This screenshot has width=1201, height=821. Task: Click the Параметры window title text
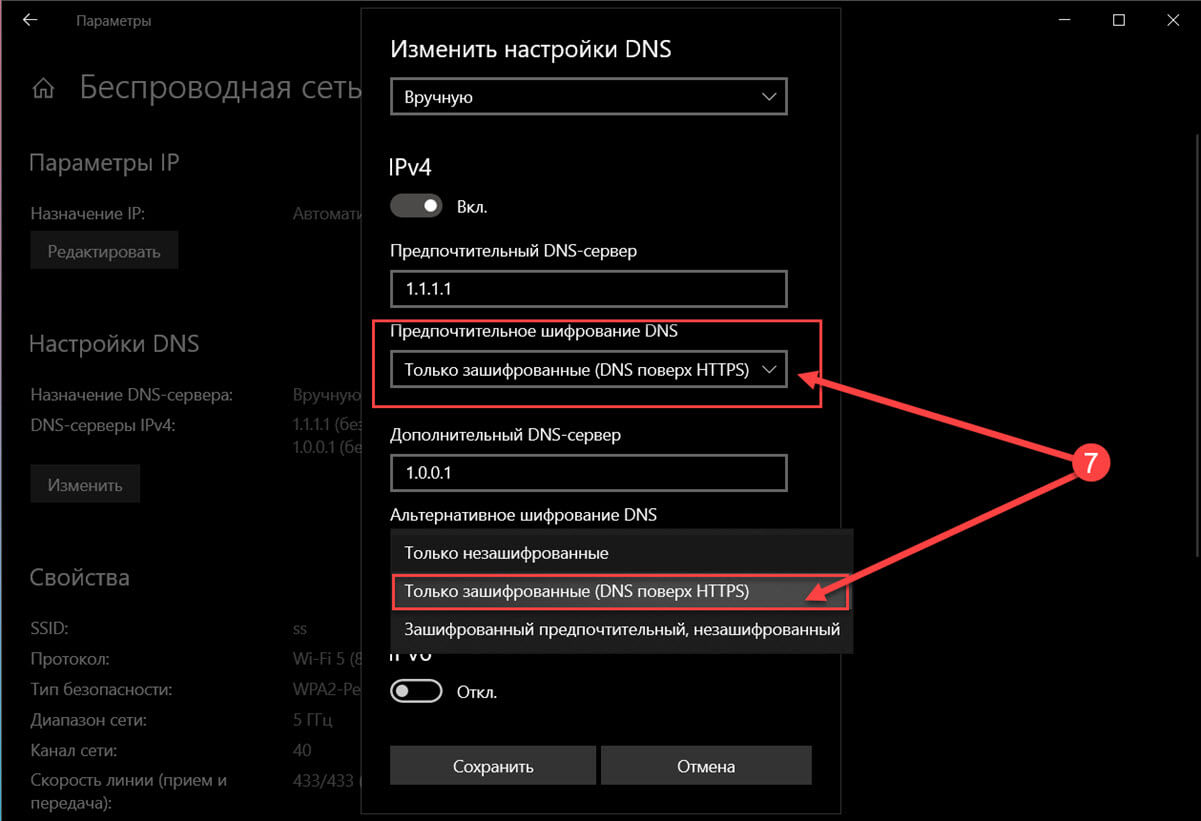(114, 20)
